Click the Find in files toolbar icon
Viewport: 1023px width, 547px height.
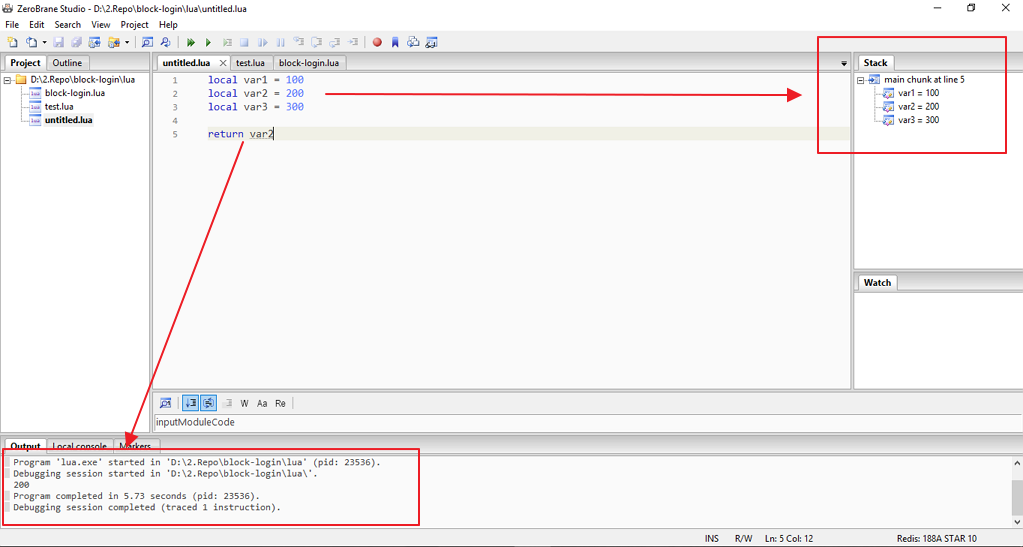point(164,42)
